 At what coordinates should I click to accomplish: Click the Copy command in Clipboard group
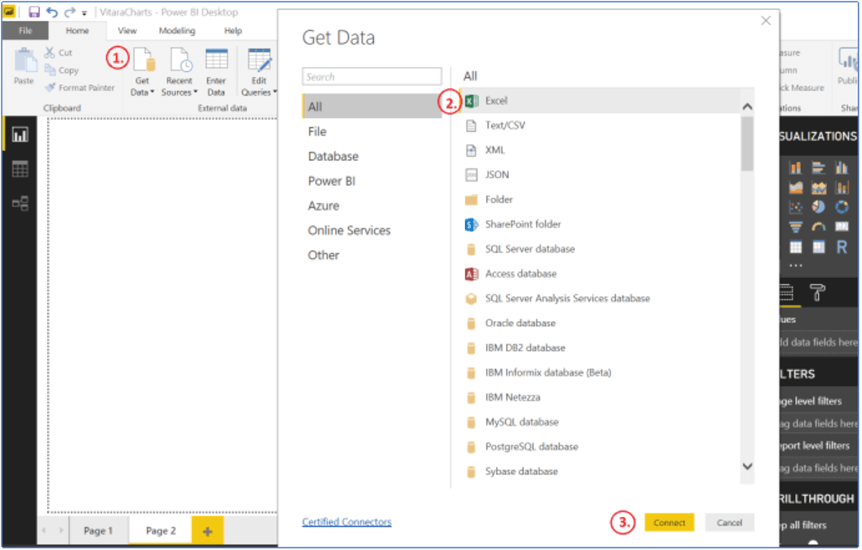tap(62, 70)
